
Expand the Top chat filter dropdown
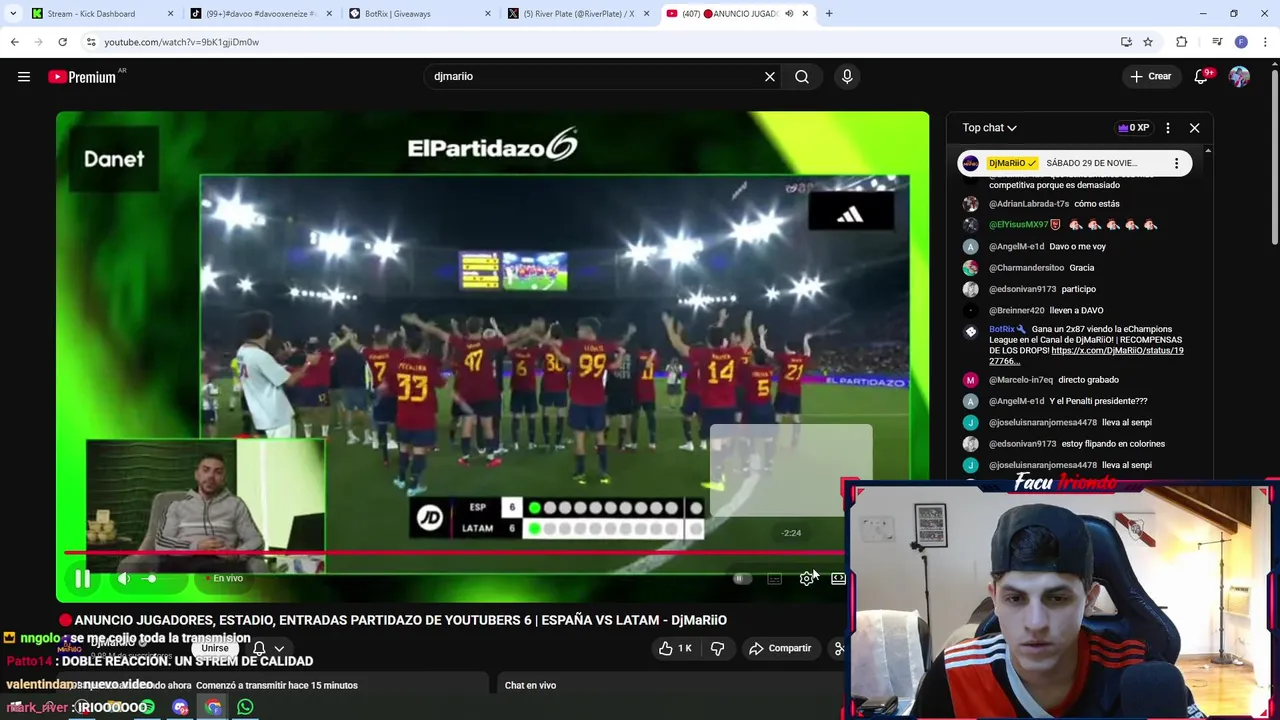pyautogui.click(x=989, y=128)
